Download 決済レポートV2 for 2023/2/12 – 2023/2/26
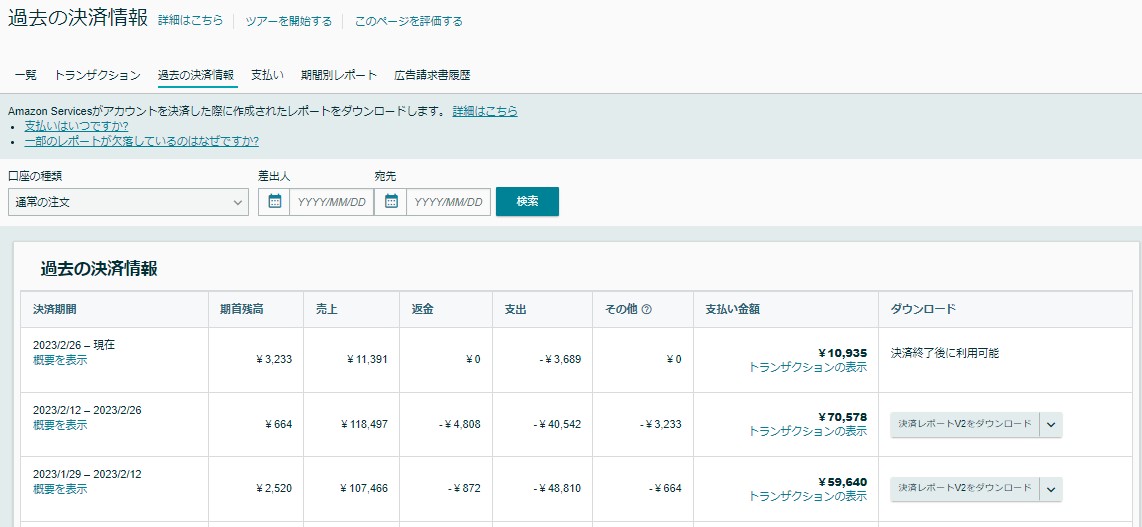1142x527 pixels. pyautogui.click(x=964, y=424)
